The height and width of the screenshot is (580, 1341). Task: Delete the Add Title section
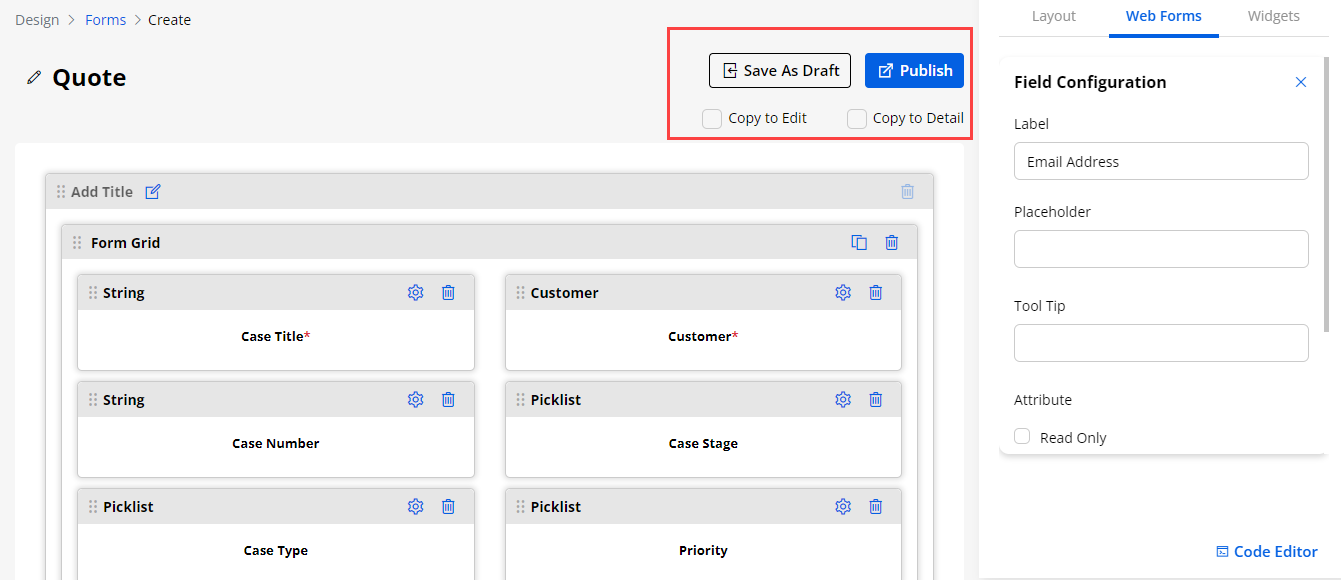point(907,192)
